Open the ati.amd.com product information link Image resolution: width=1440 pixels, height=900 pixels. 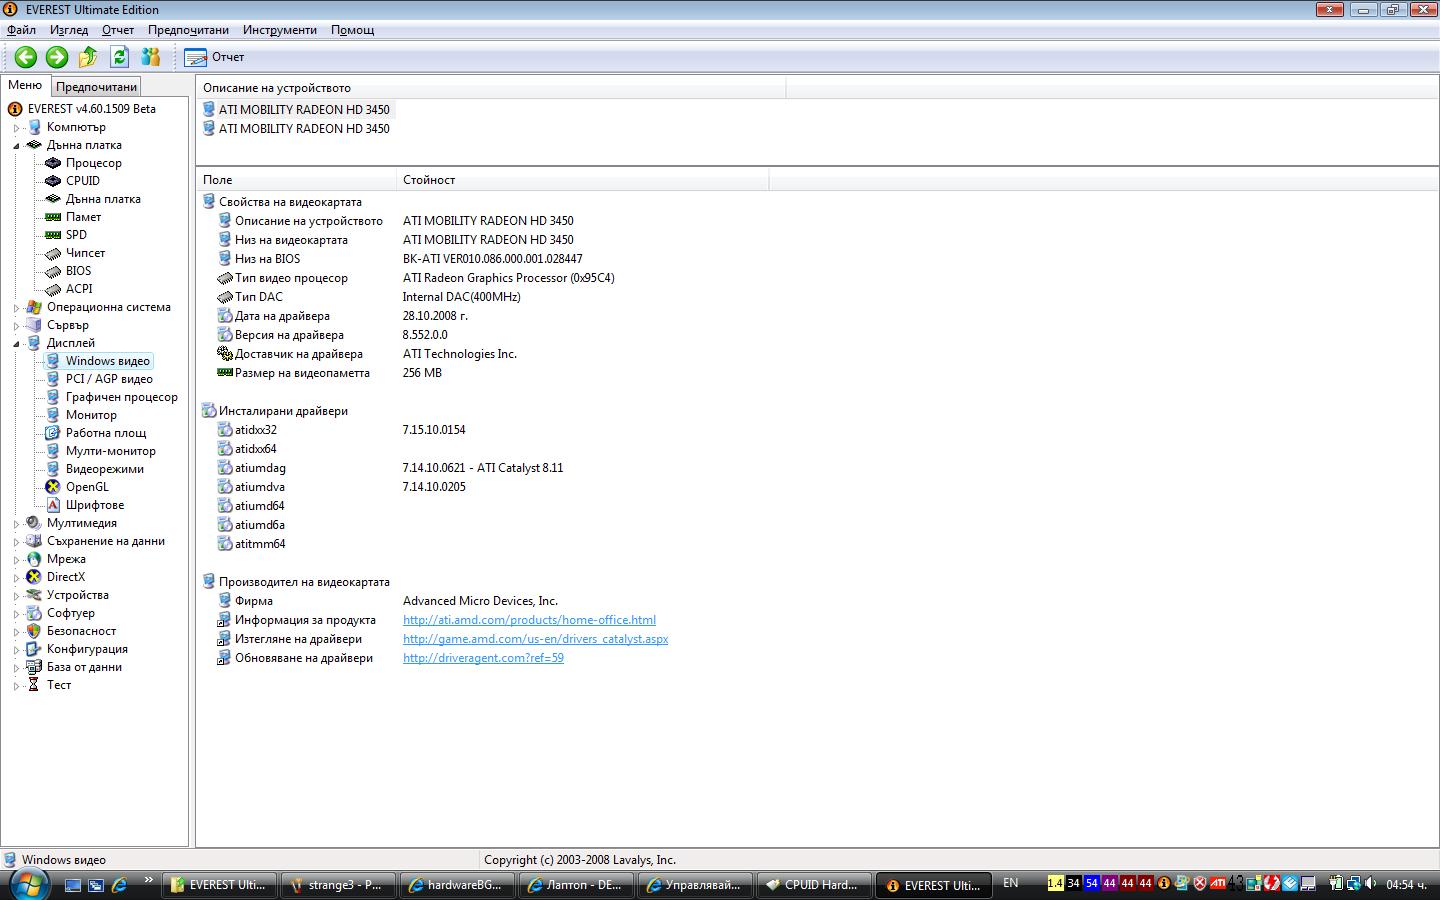click(529, 620)
